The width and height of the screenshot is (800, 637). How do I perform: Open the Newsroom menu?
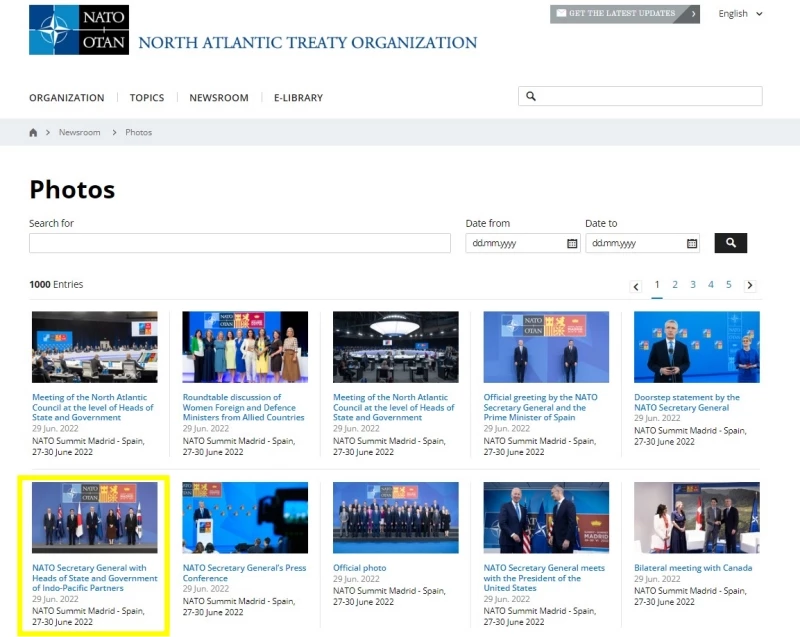219,97
